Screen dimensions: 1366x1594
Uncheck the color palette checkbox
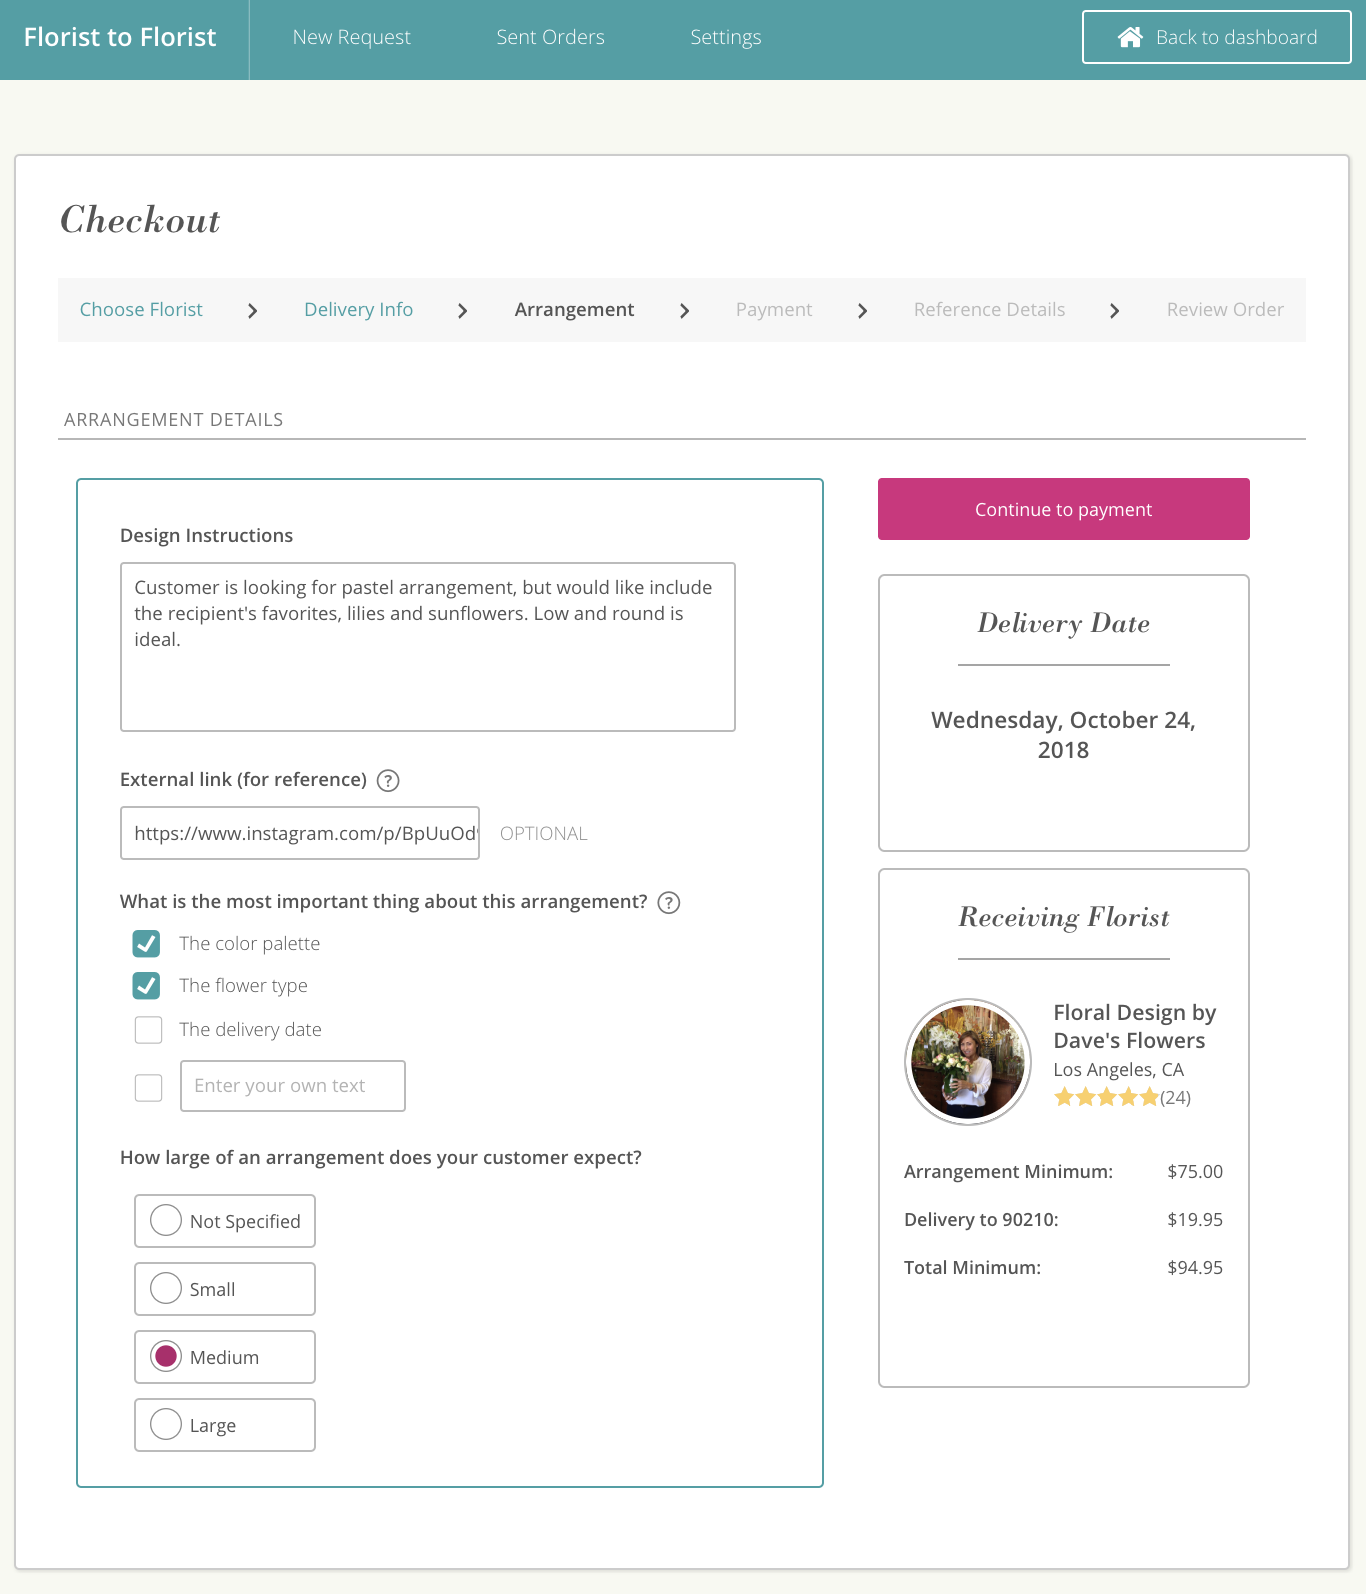coord(147,943)
